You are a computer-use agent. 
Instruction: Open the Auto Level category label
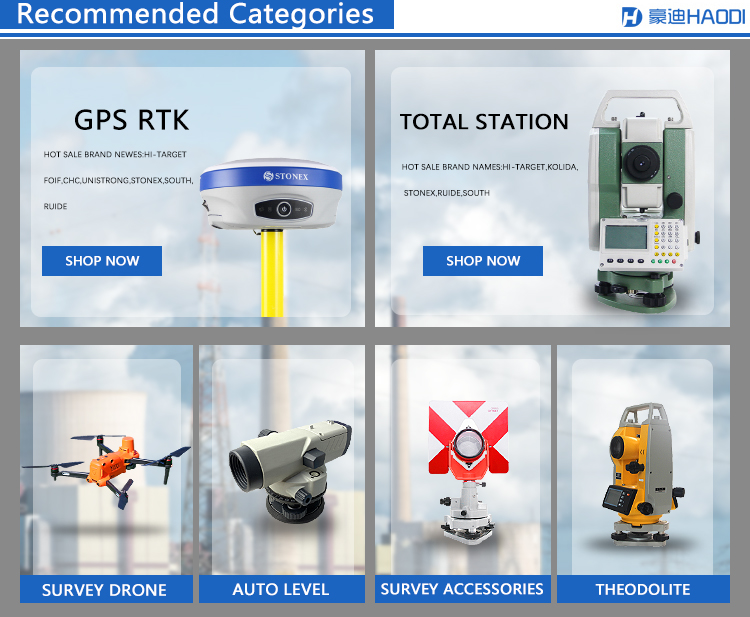pos(282,589)
